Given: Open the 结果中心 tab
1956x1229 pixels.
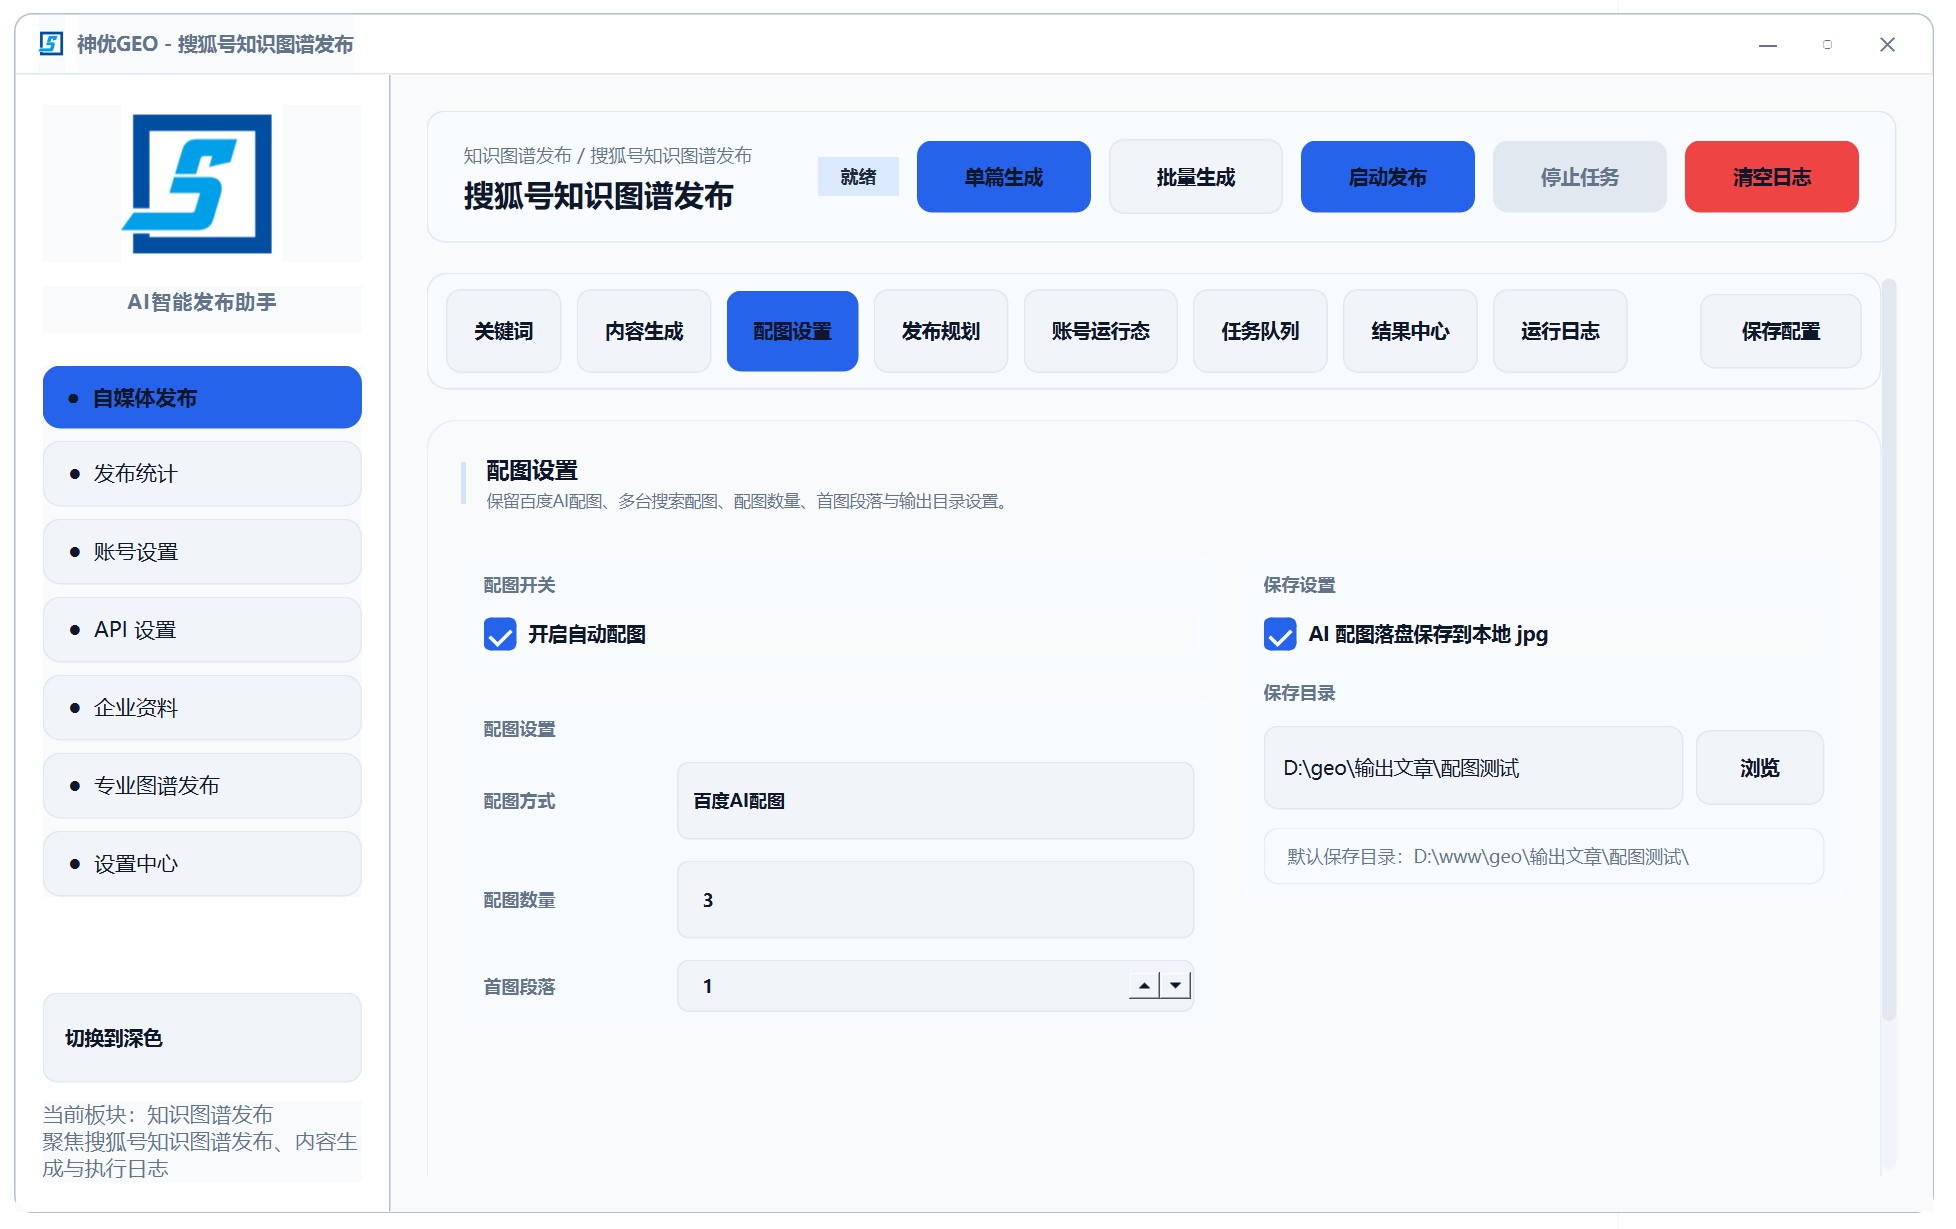Looking at the screenshot, I should (x=1410, y=331).
